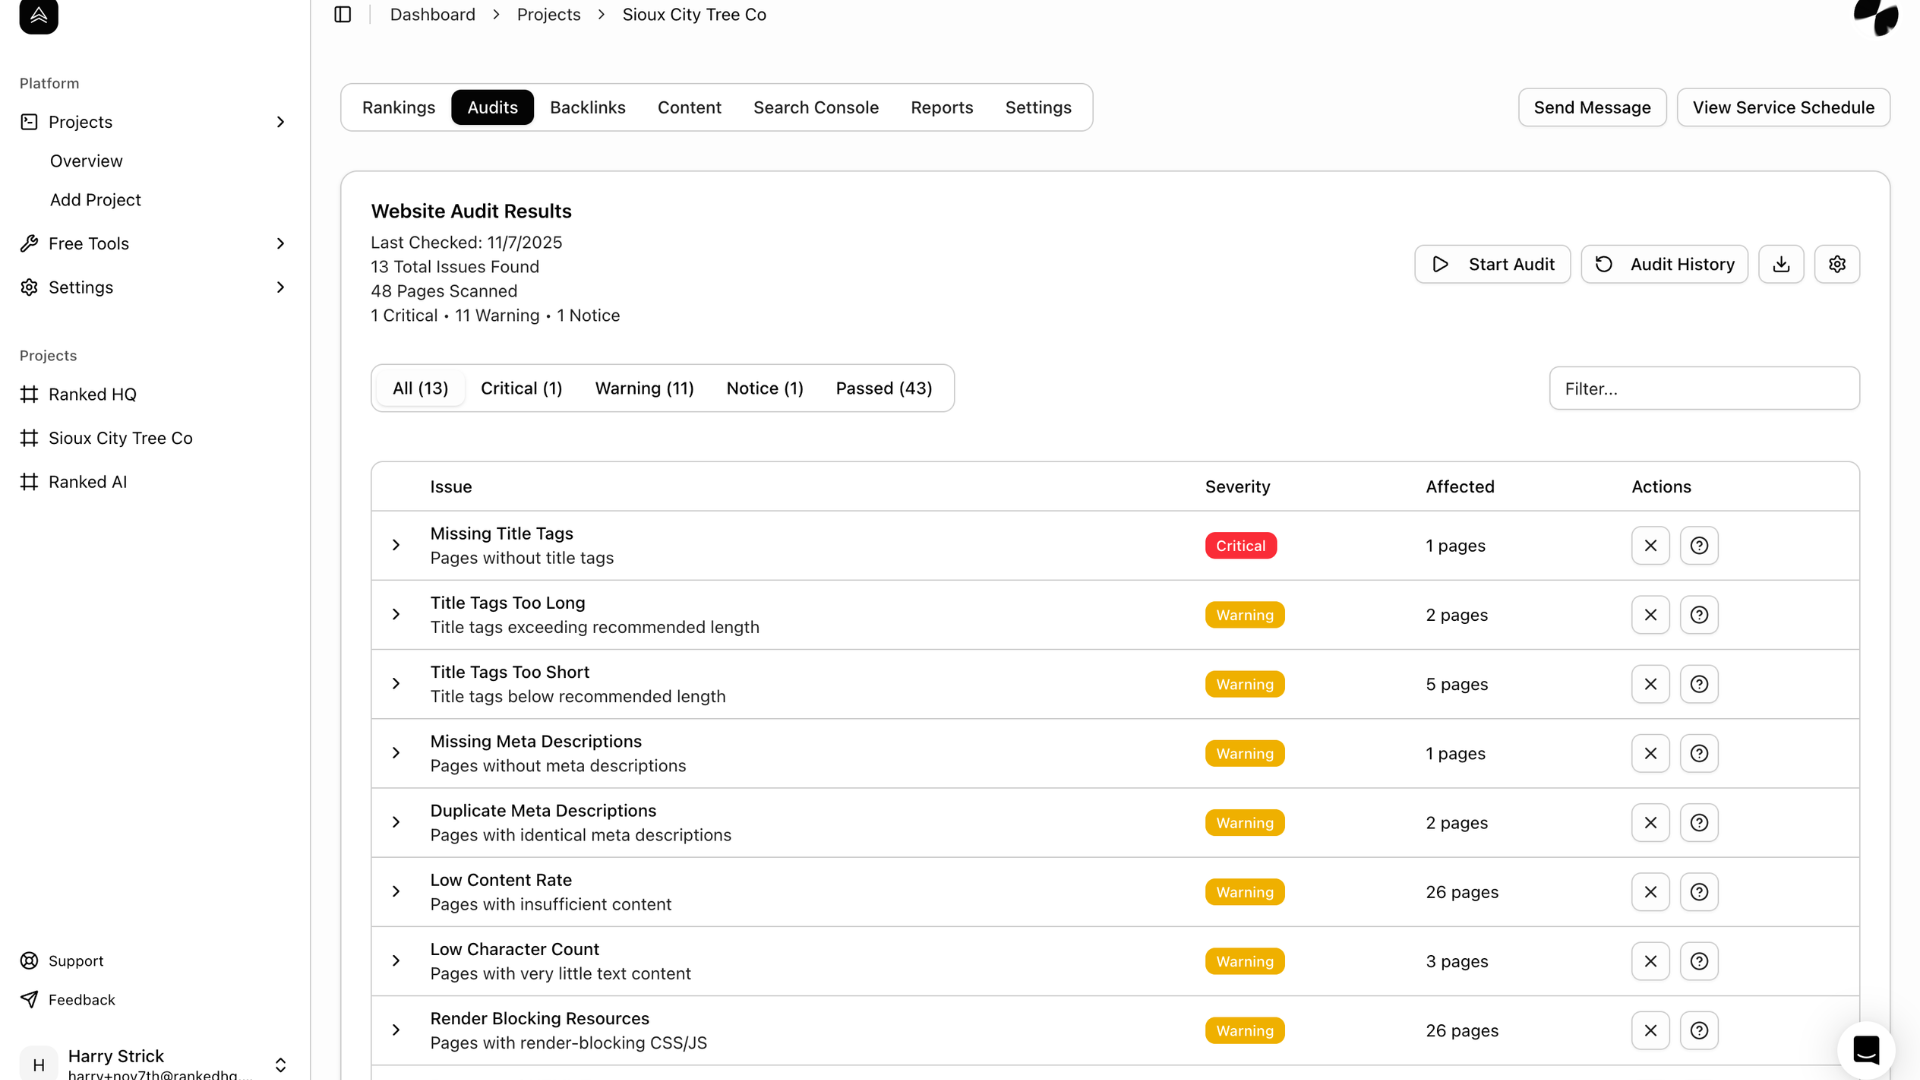
Task: Focus the Filter input field
Action: point(1703,389)
